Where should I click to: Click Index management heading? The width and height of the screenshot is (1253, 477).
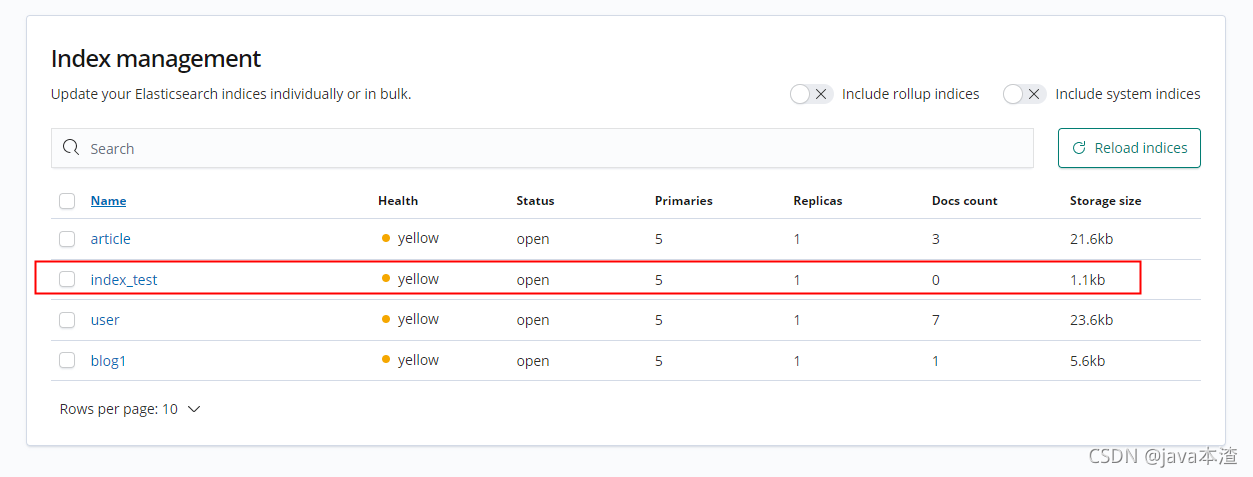(156, 58)
